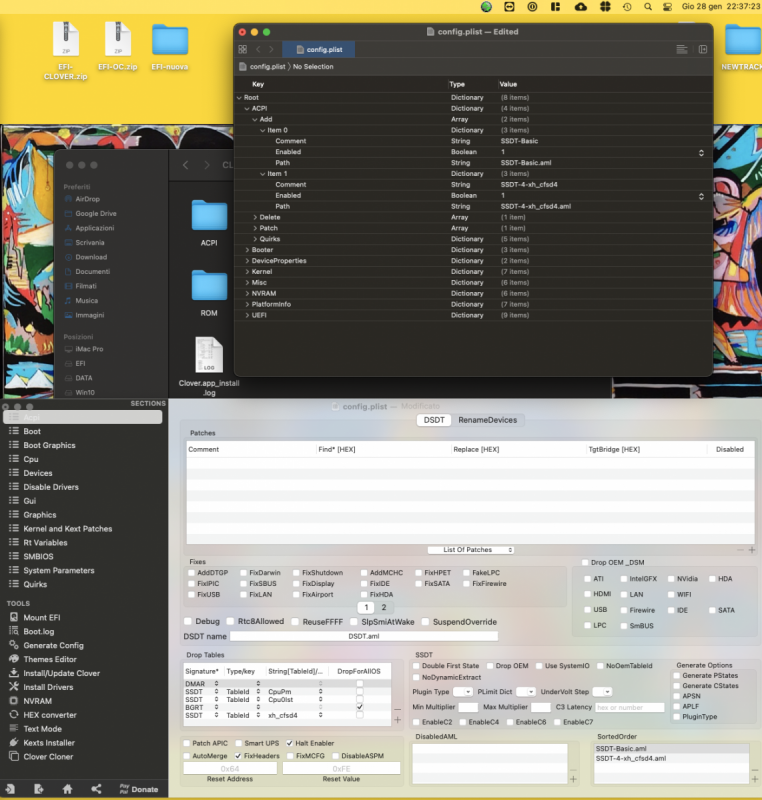This screenshot has height=800, width=762.
Task: Collapse the Root dictionary row
Action: (239, 97)
